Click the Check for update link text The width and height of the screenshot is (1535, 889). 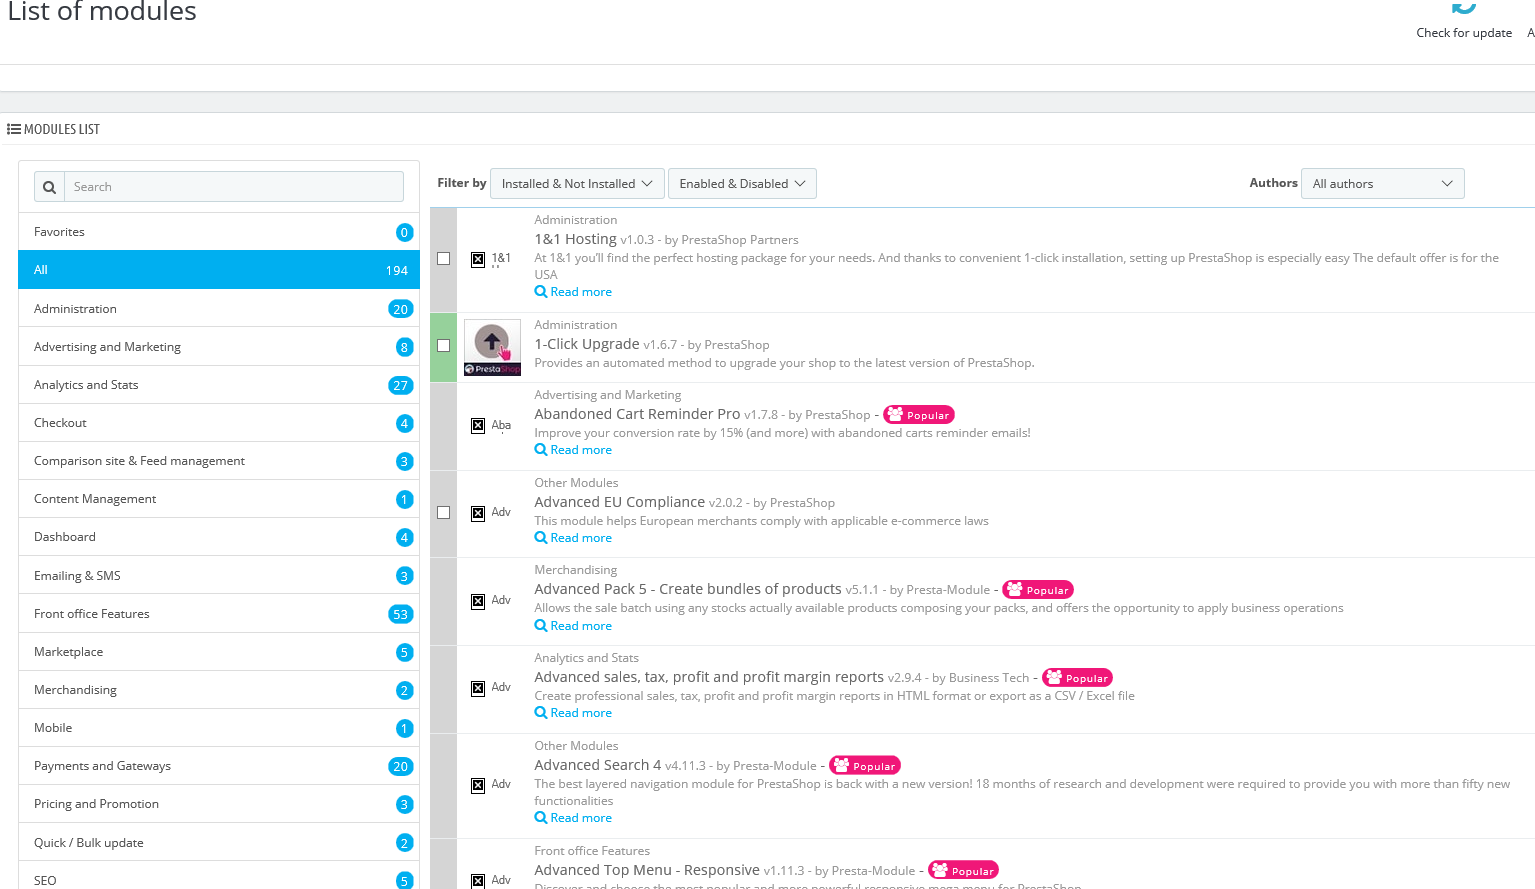click(x=1464, y=33)
